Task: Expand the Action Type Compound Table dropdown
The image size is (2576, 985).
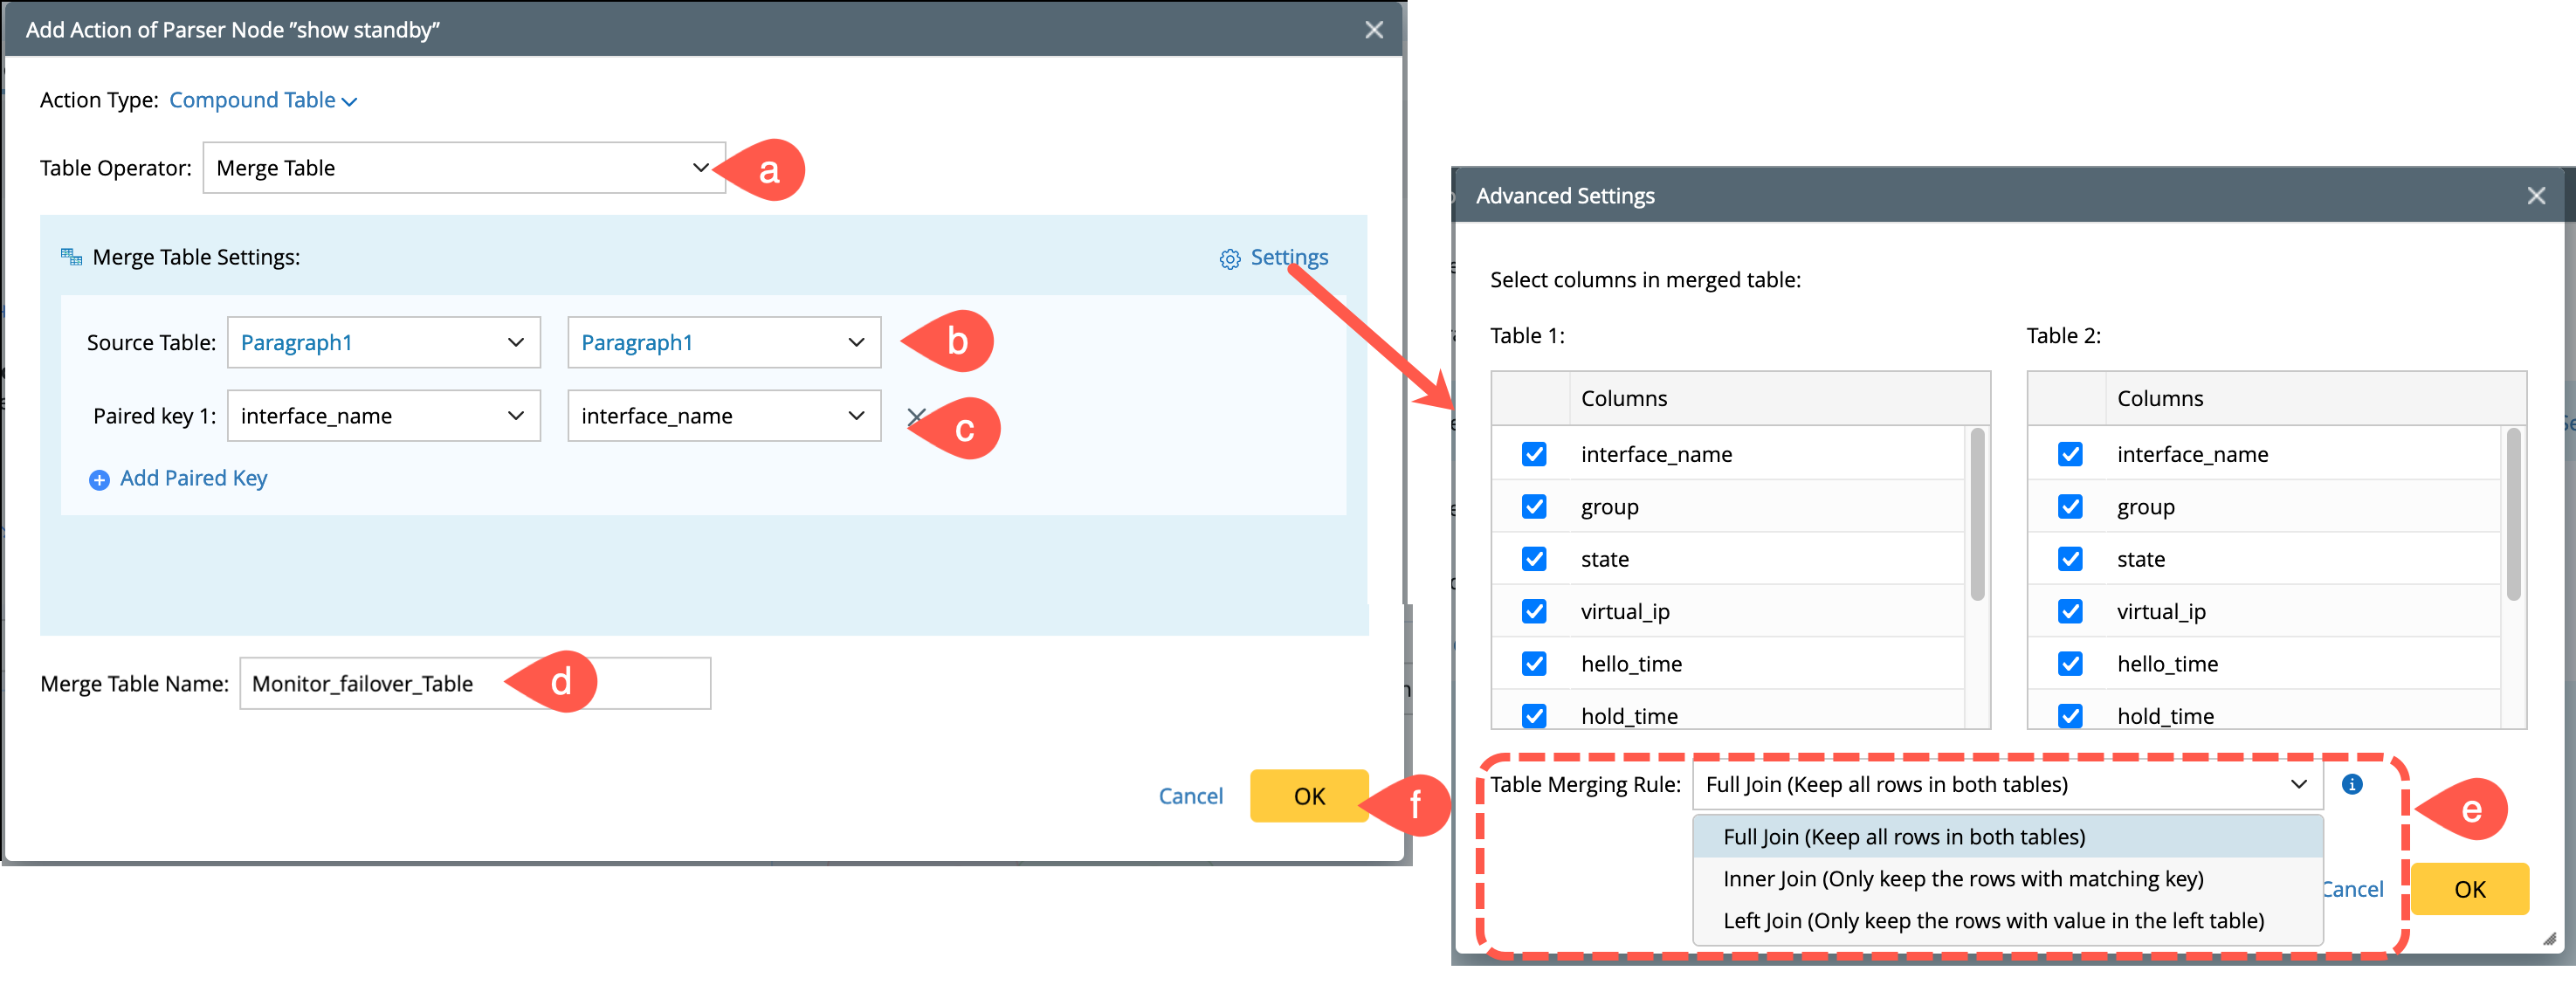Action: (x=263, y=100)
